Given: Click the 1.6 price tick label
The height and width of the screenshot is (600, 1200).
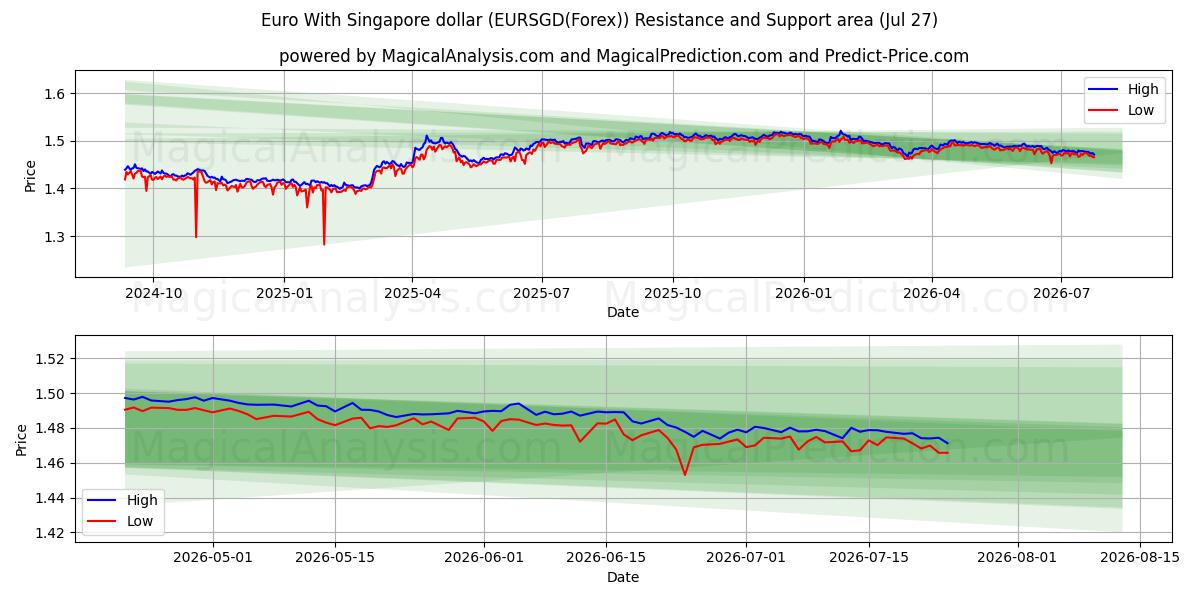Looking at the screenshot, I should point(56,93).
